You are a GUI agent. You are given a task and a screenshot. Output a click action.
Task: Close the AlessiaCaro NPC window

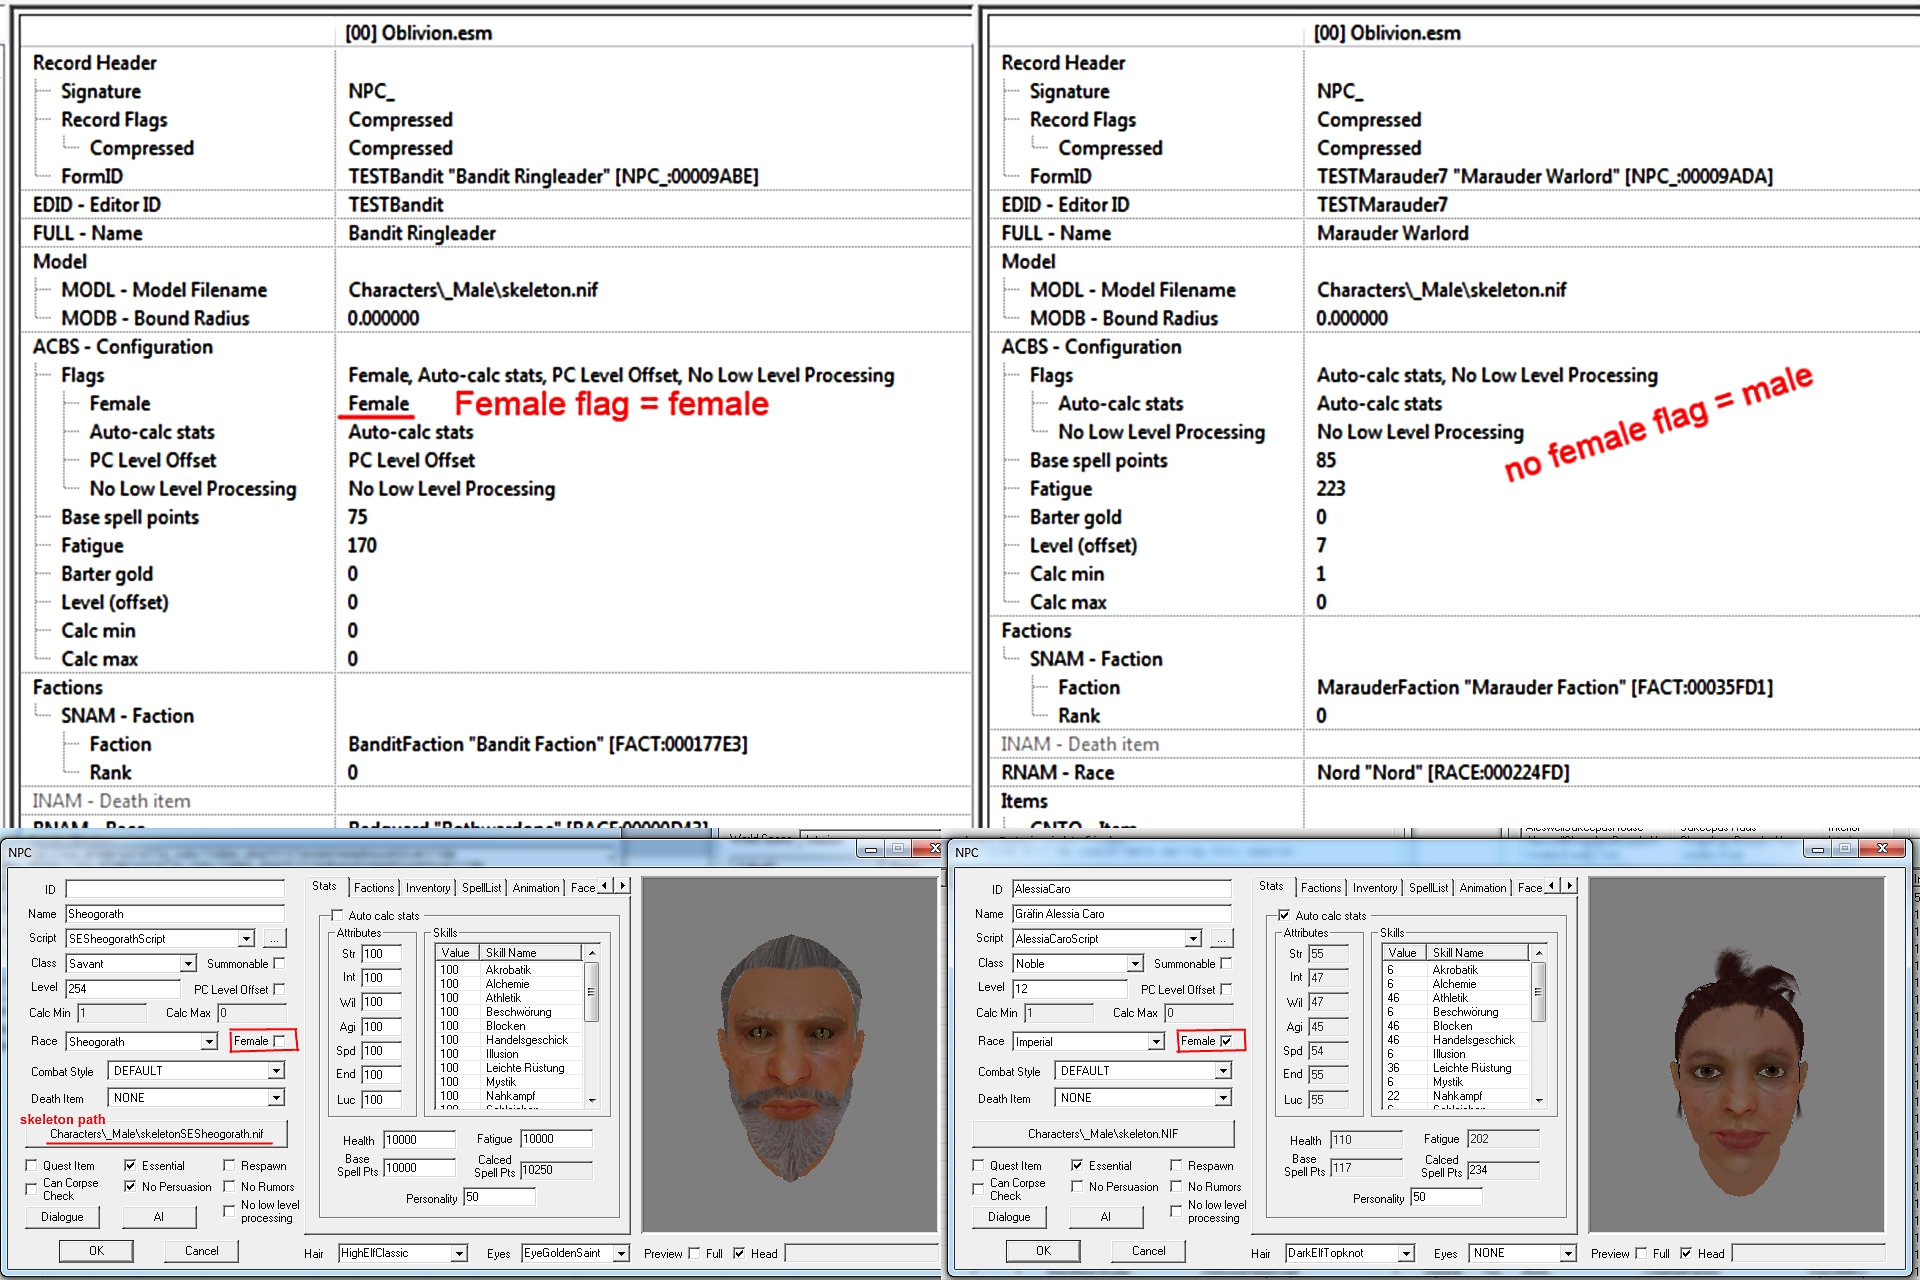(x=1882, y=849)
